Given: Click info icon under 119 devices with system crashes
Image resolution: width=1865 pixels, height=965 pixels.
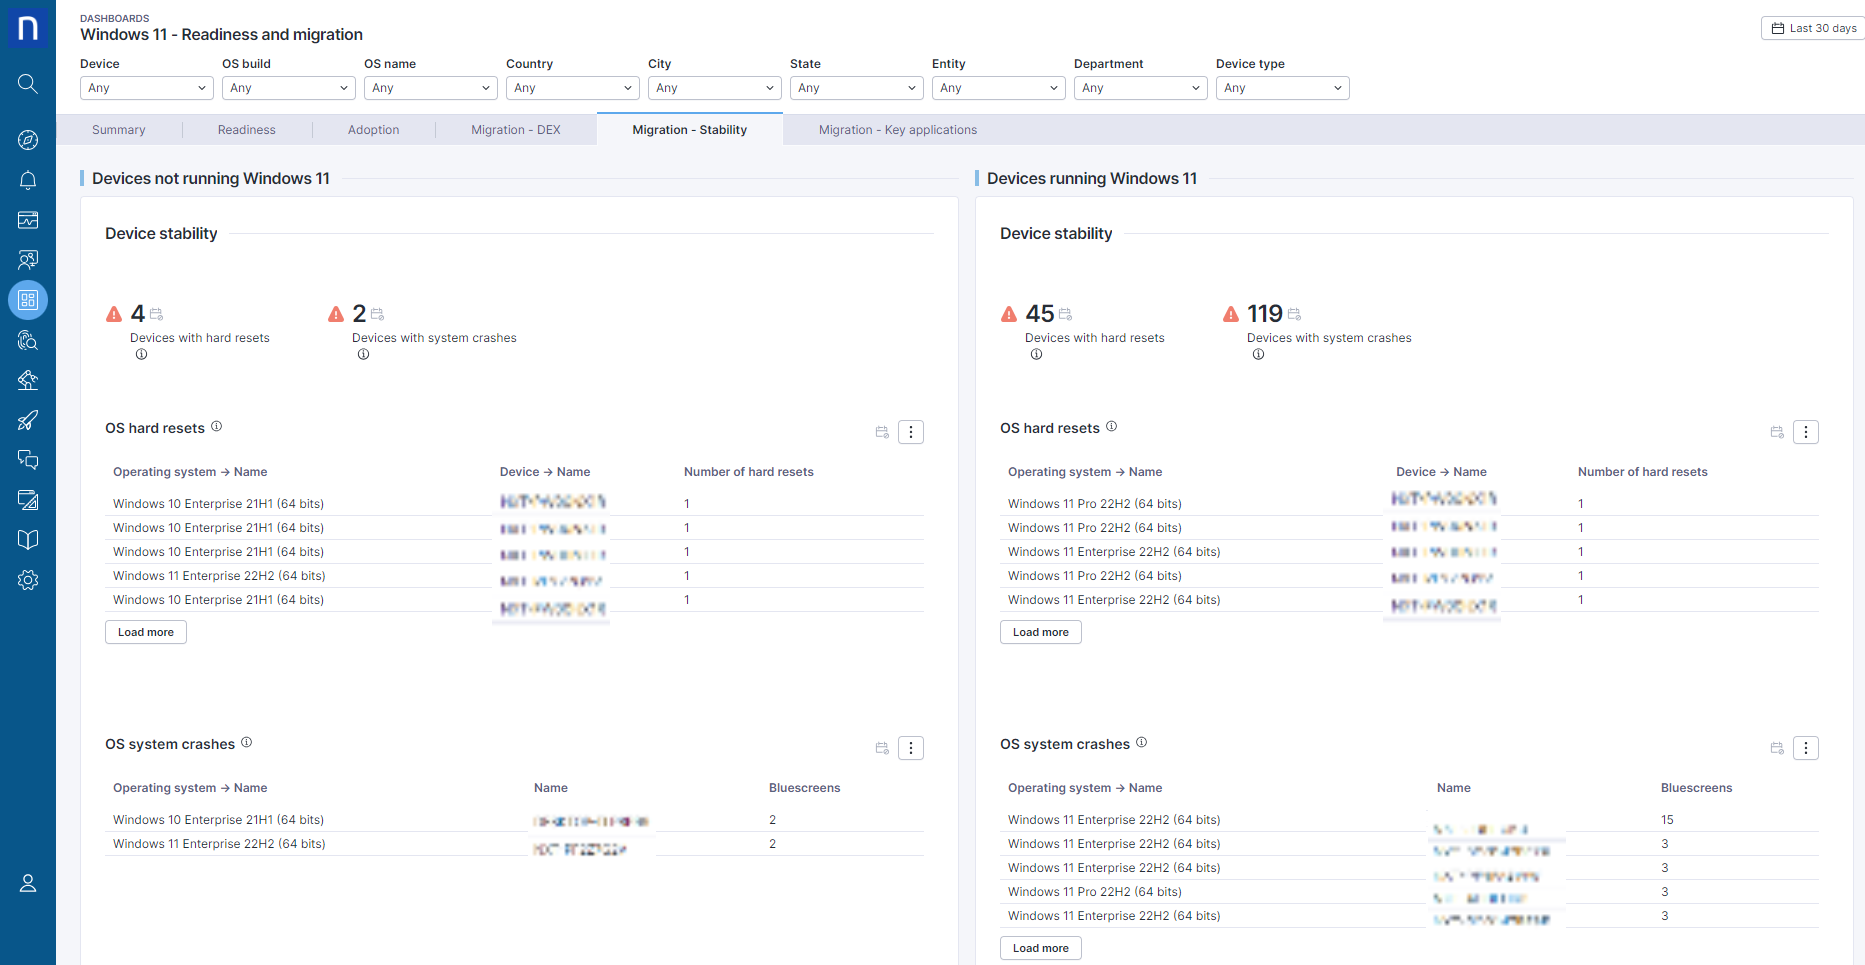Looking at the screenshot, I should [x=1258, y=354].
